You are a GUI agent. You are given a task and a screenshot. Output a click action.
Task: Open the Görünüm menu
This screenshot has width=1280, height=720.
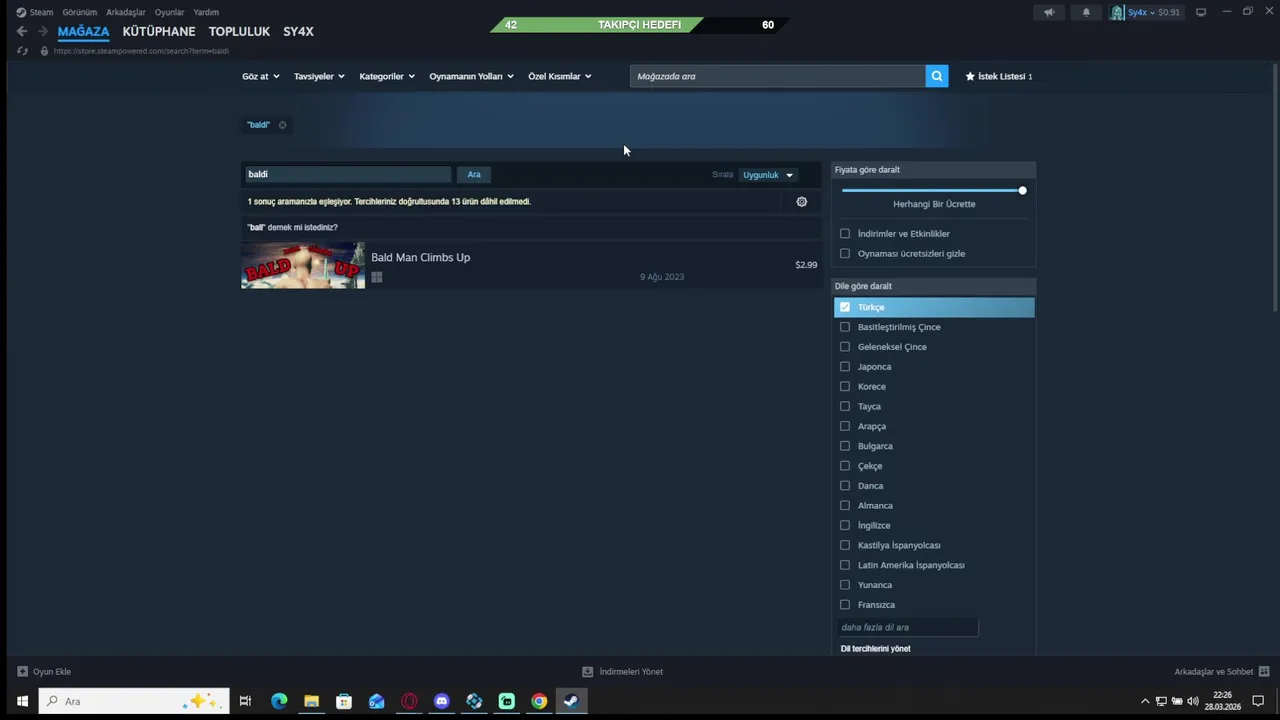tap(80, 12)
